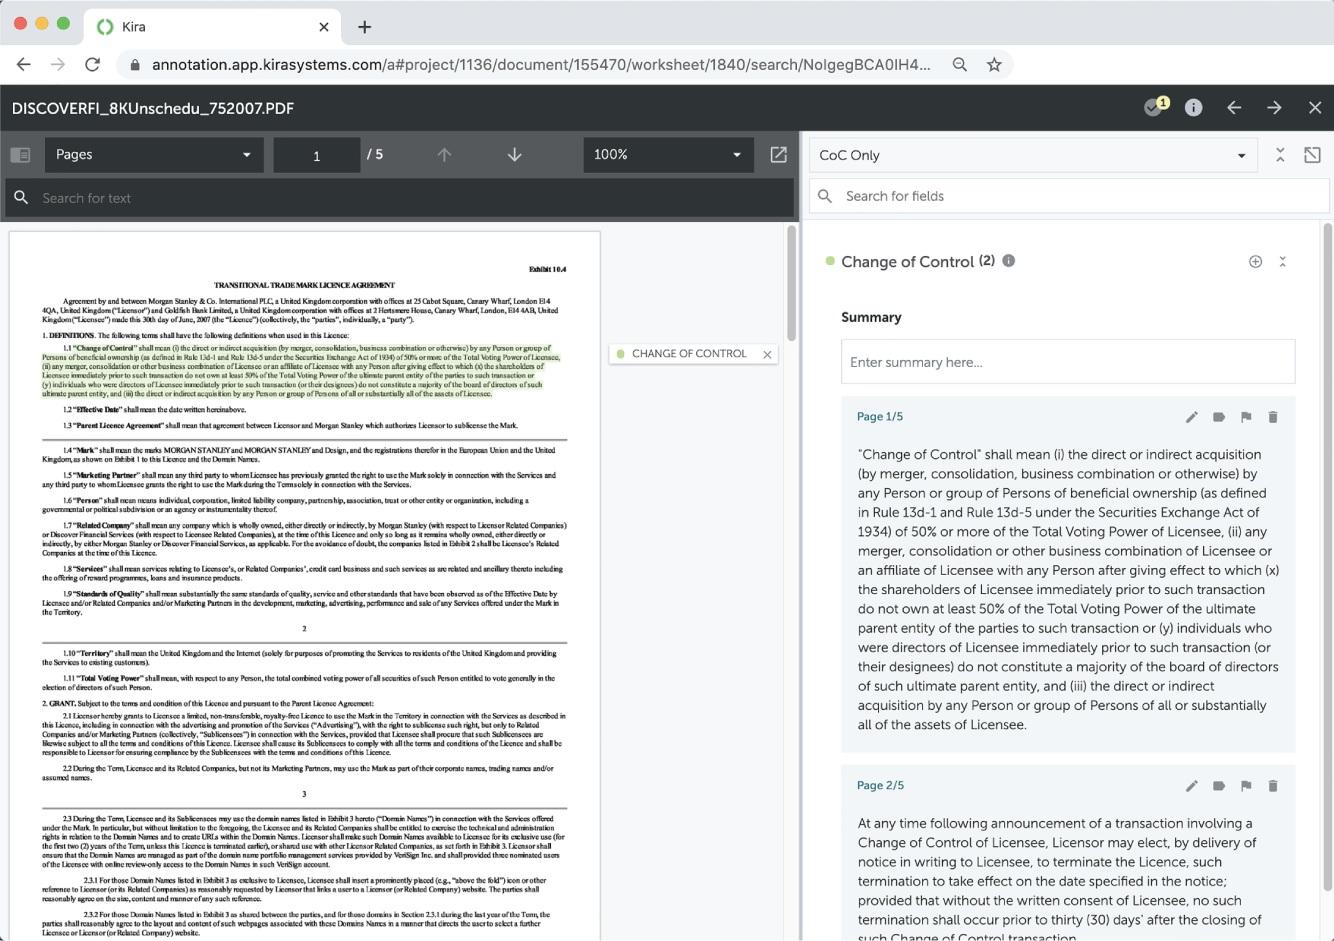This screenshot has height=941, width=1334.
Task: Flag the Page 2/5 extraction
Action: point(1246,786)
